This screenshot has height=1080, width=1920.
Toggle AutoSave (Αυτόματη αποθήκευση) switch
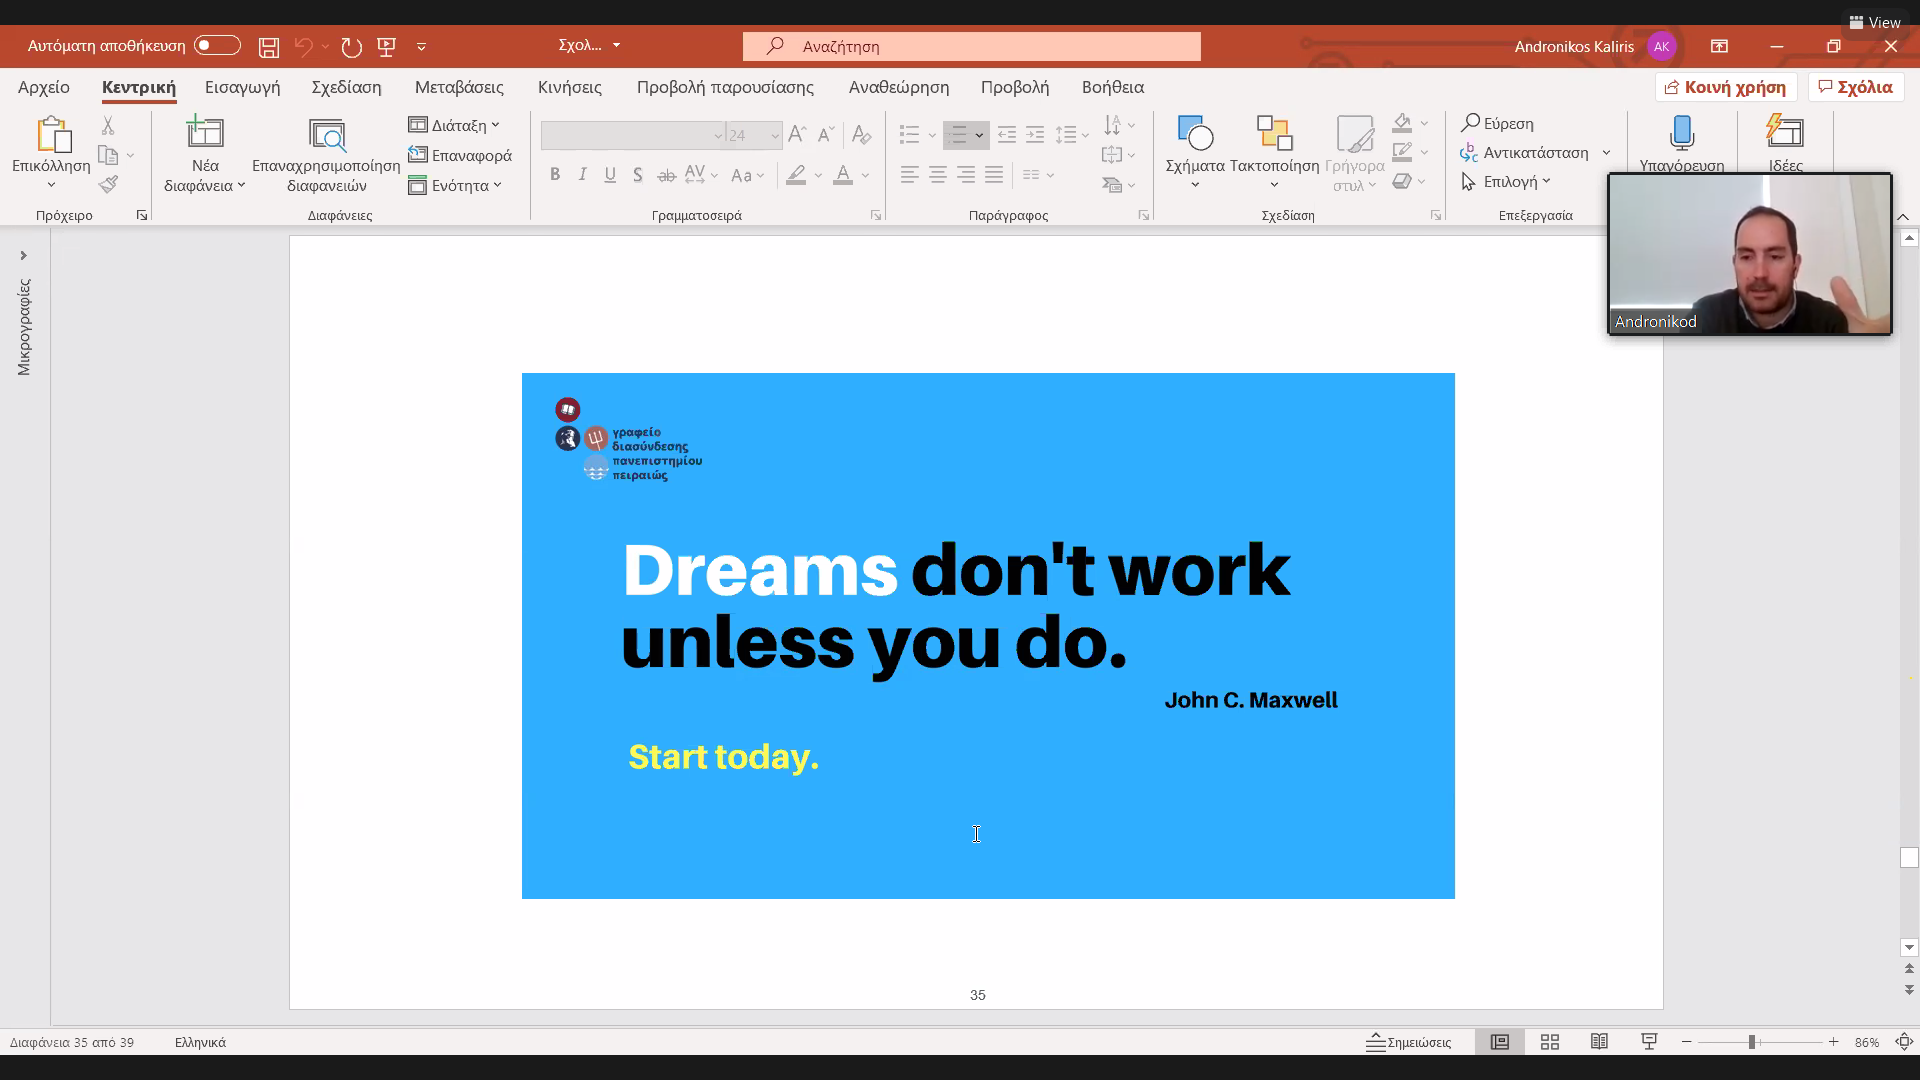[217, 46]
